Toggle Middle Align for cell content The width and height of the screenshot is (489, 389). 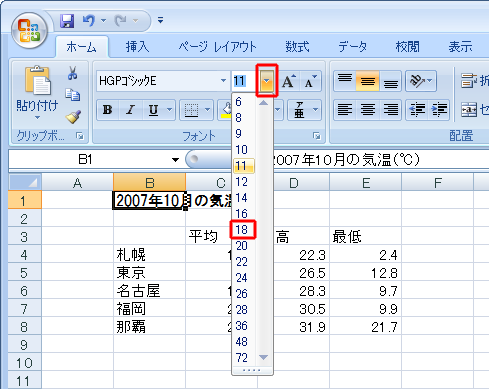click(368, 80)
